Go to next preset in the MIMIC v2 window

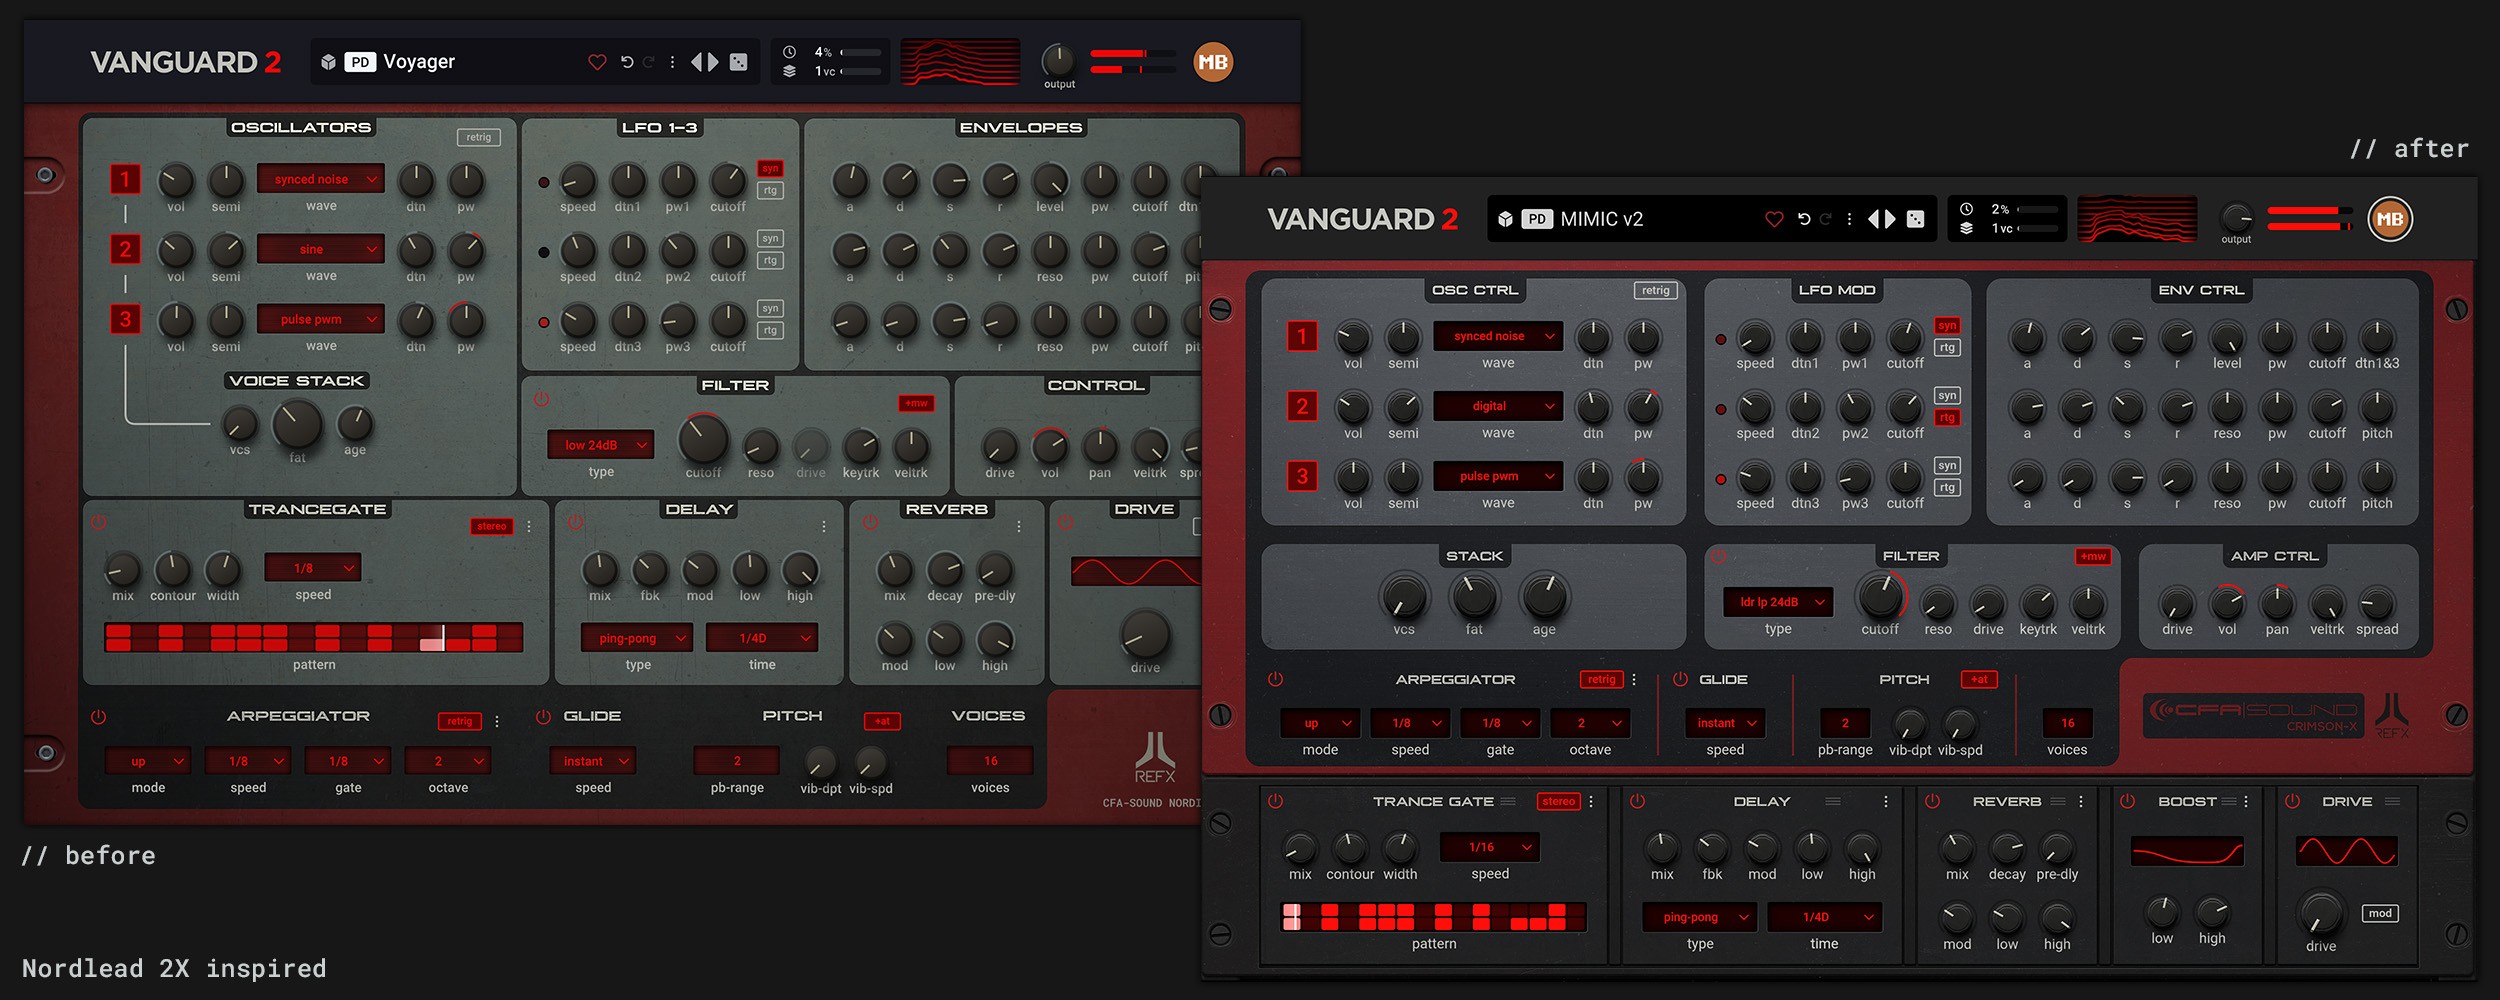pyautogui.click(x=1890, y=219)
